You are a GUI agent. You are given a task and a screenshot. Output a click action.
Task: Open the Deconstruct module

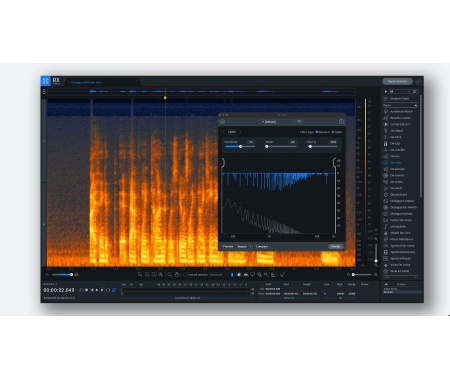point(399,195)
